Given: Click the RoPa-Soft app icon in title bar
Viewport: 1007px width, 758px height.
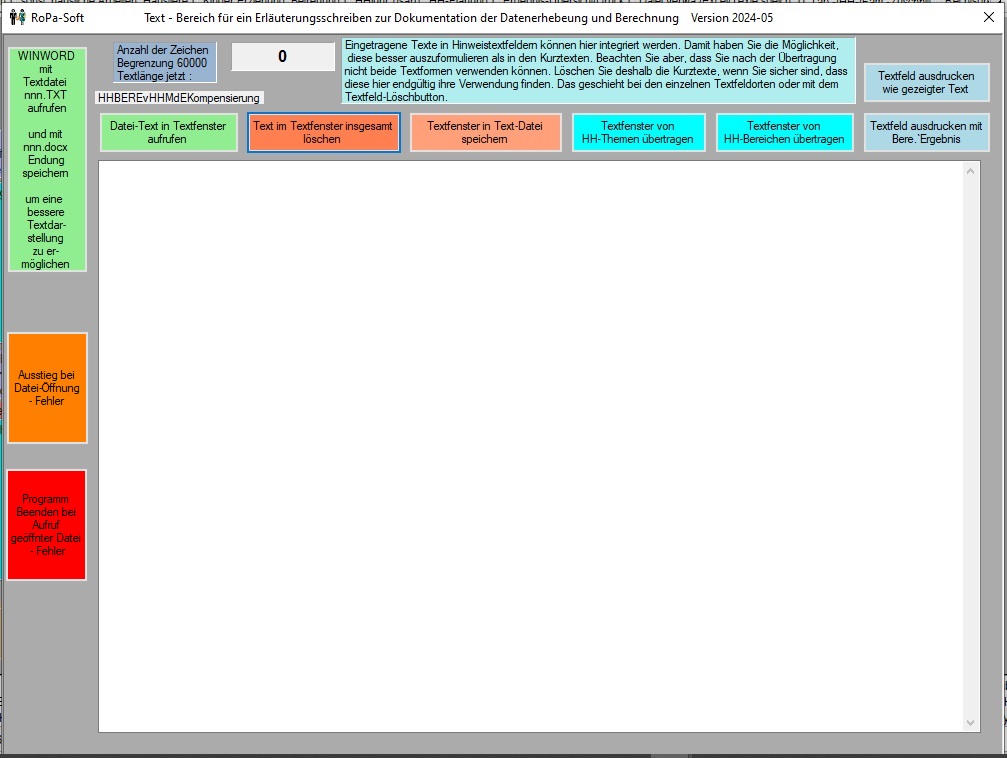Looking at the screenshot, I should pyautogui.click(x=17, y=17).
